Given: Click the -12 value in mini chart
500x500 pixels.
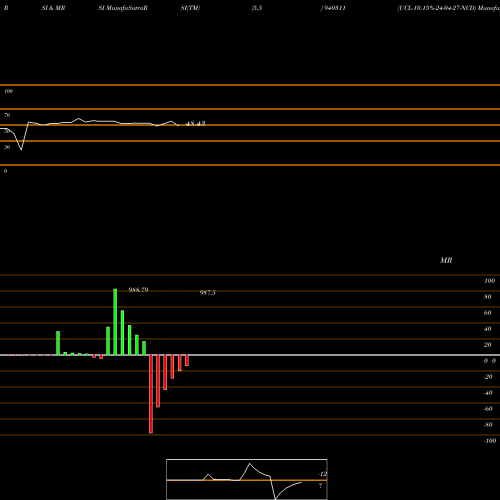Looking at the screenshot, I should [x=322, y=474].
